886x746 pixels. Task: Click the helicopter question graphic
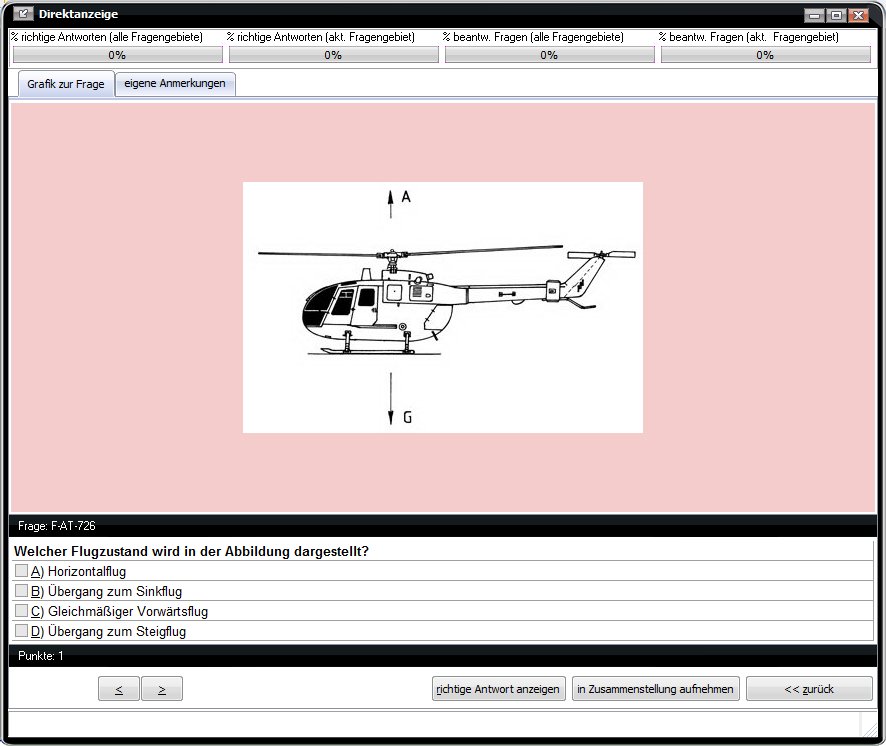click(x=443, y=307)
